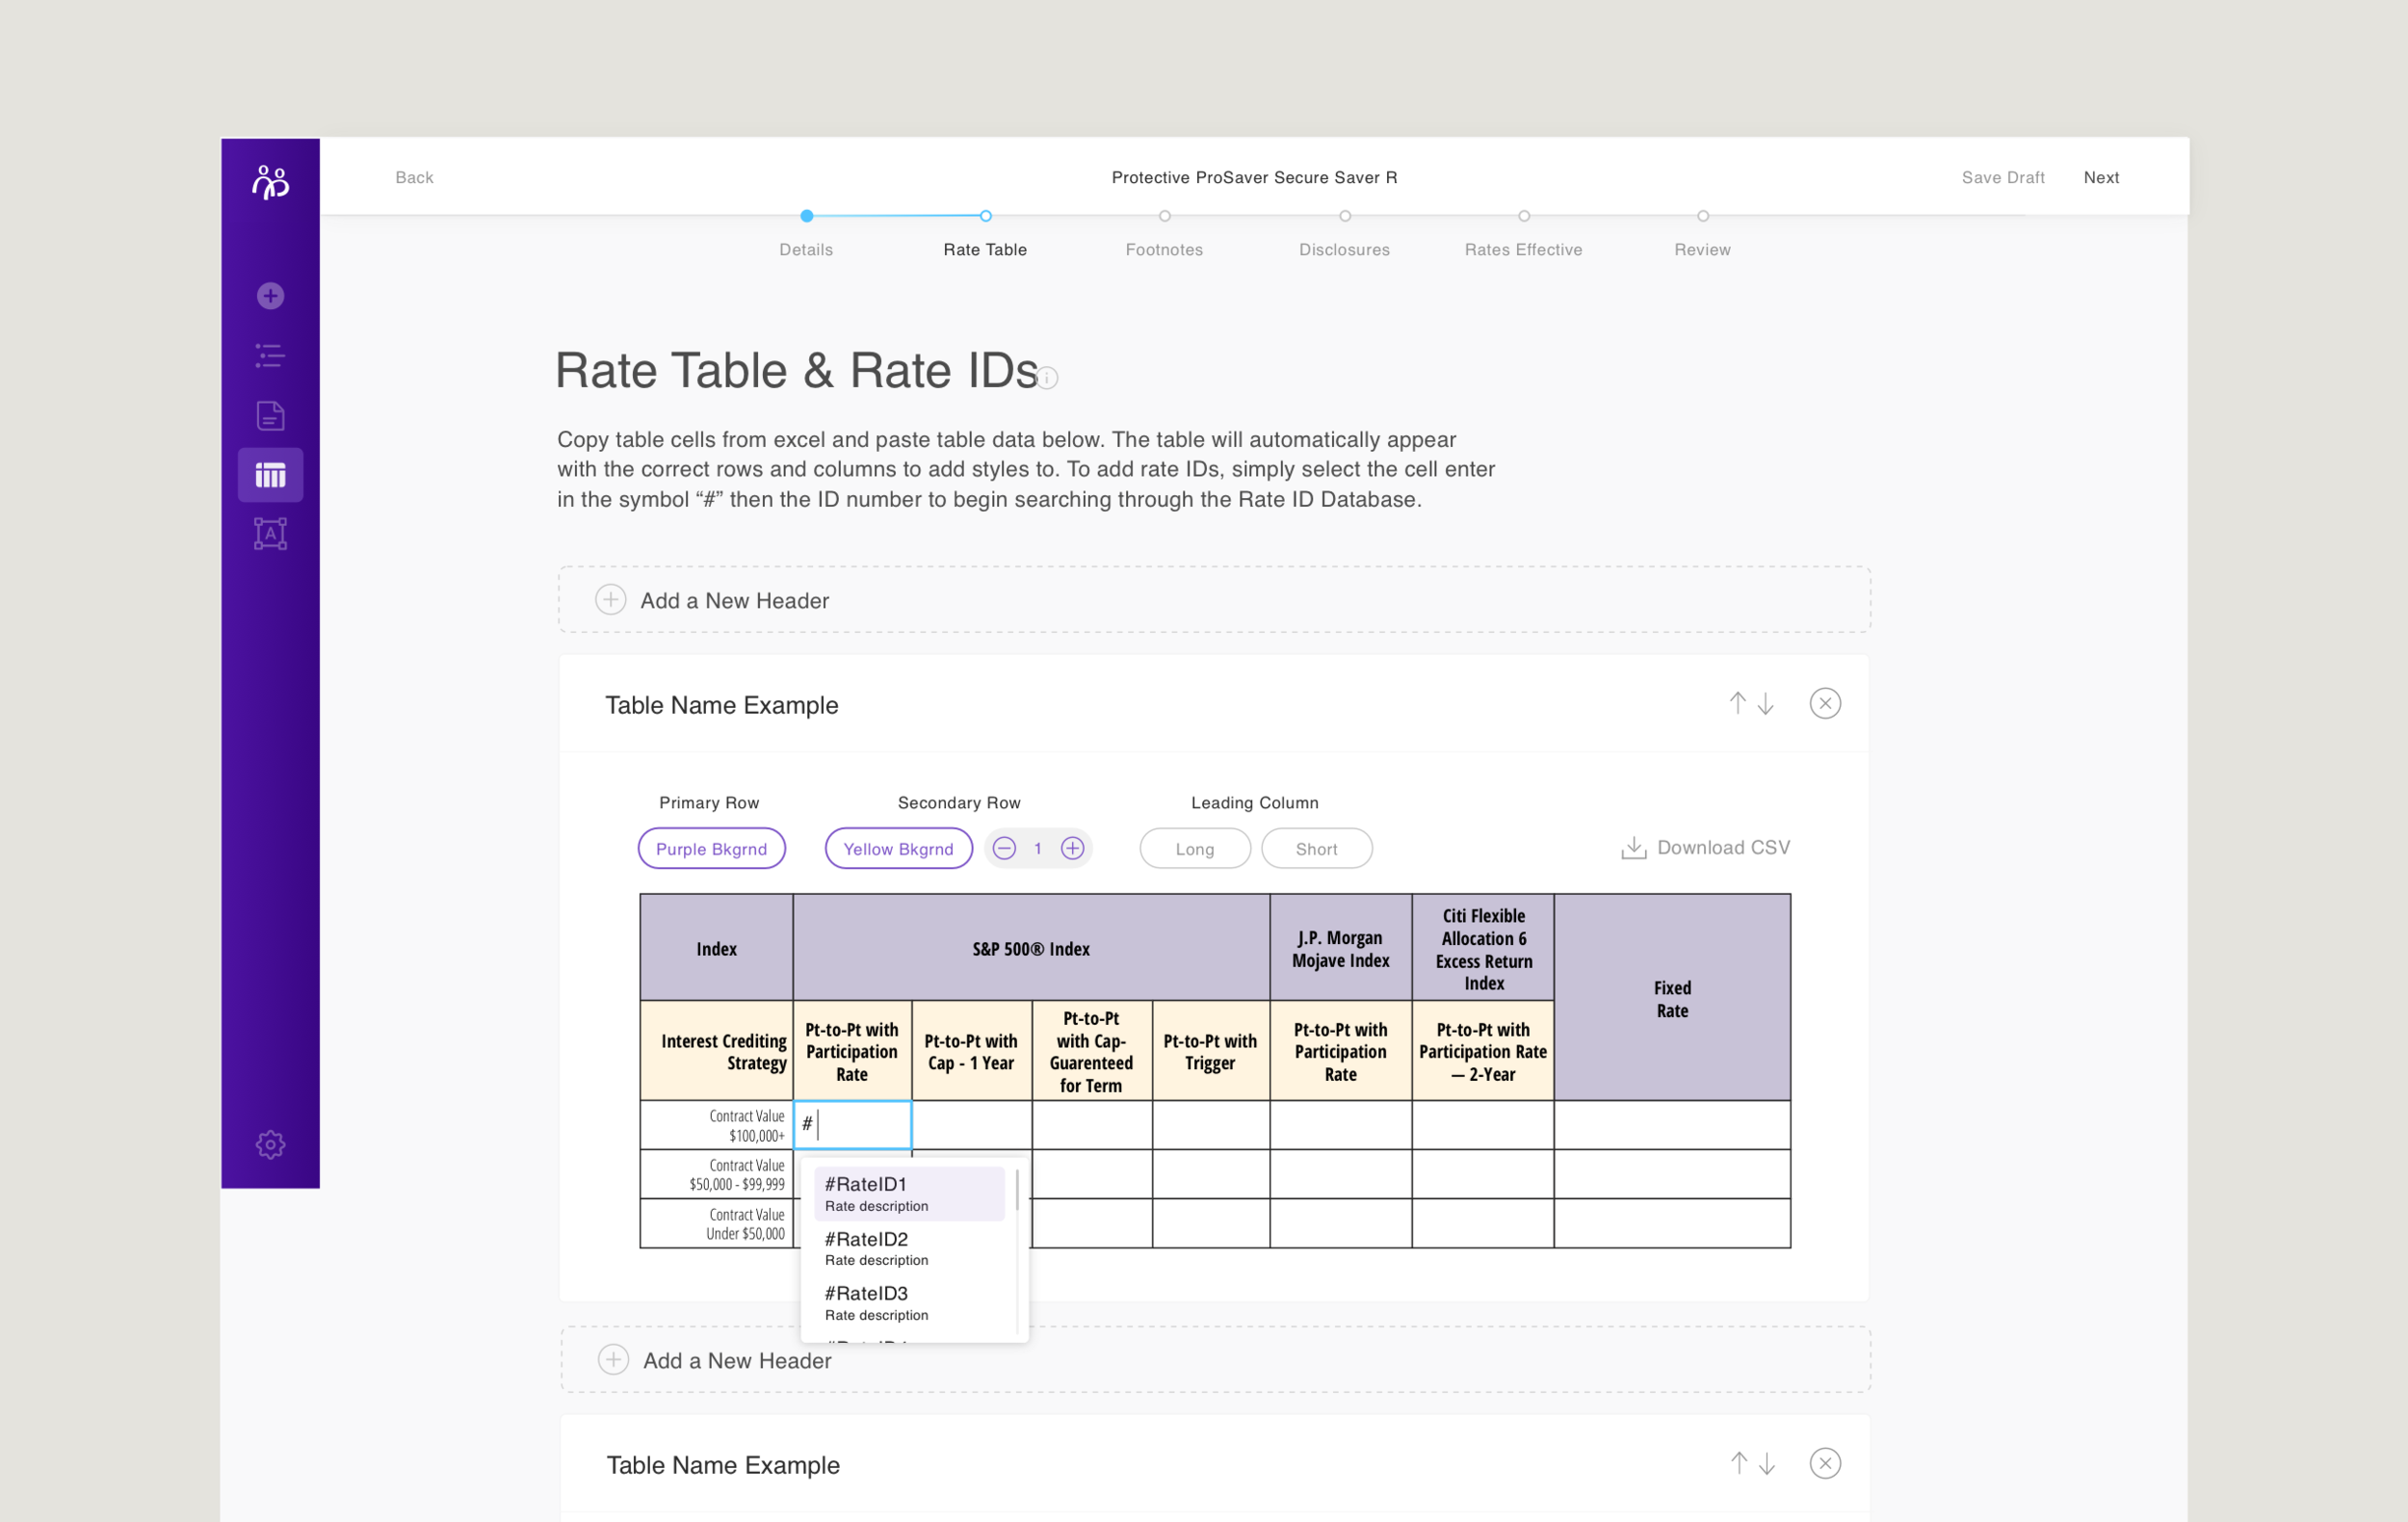Move first table up with arrow
Viewport: 2408px width, 1522px height.
pyautogui.click(x=1737, y=704)
